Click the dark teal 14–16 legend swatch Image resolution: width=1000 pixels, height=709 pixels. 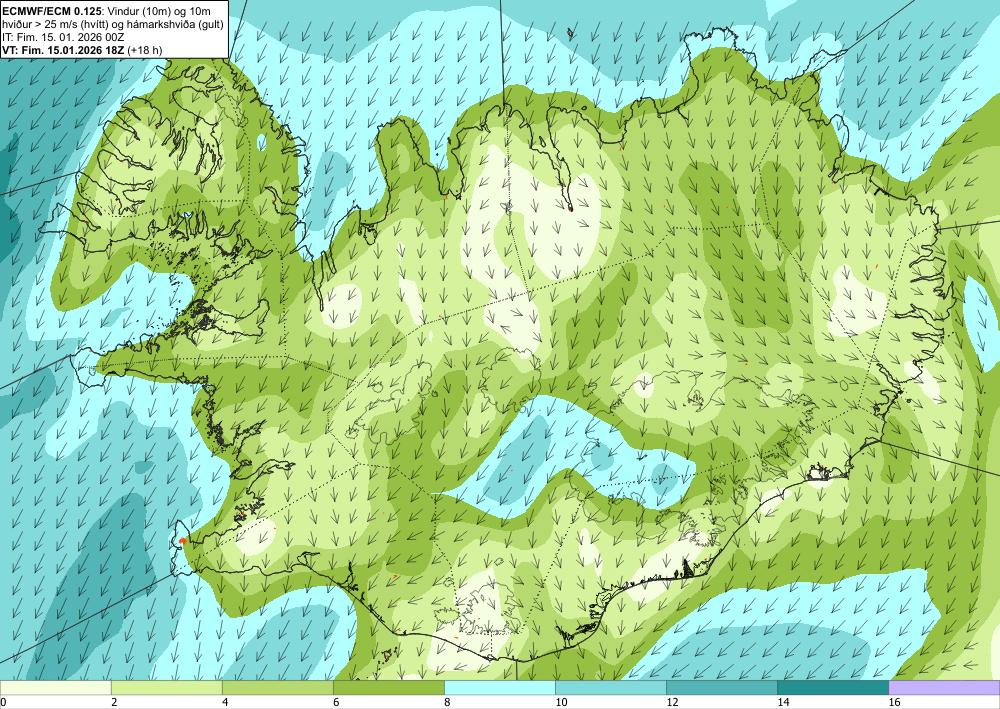[833, 687]
